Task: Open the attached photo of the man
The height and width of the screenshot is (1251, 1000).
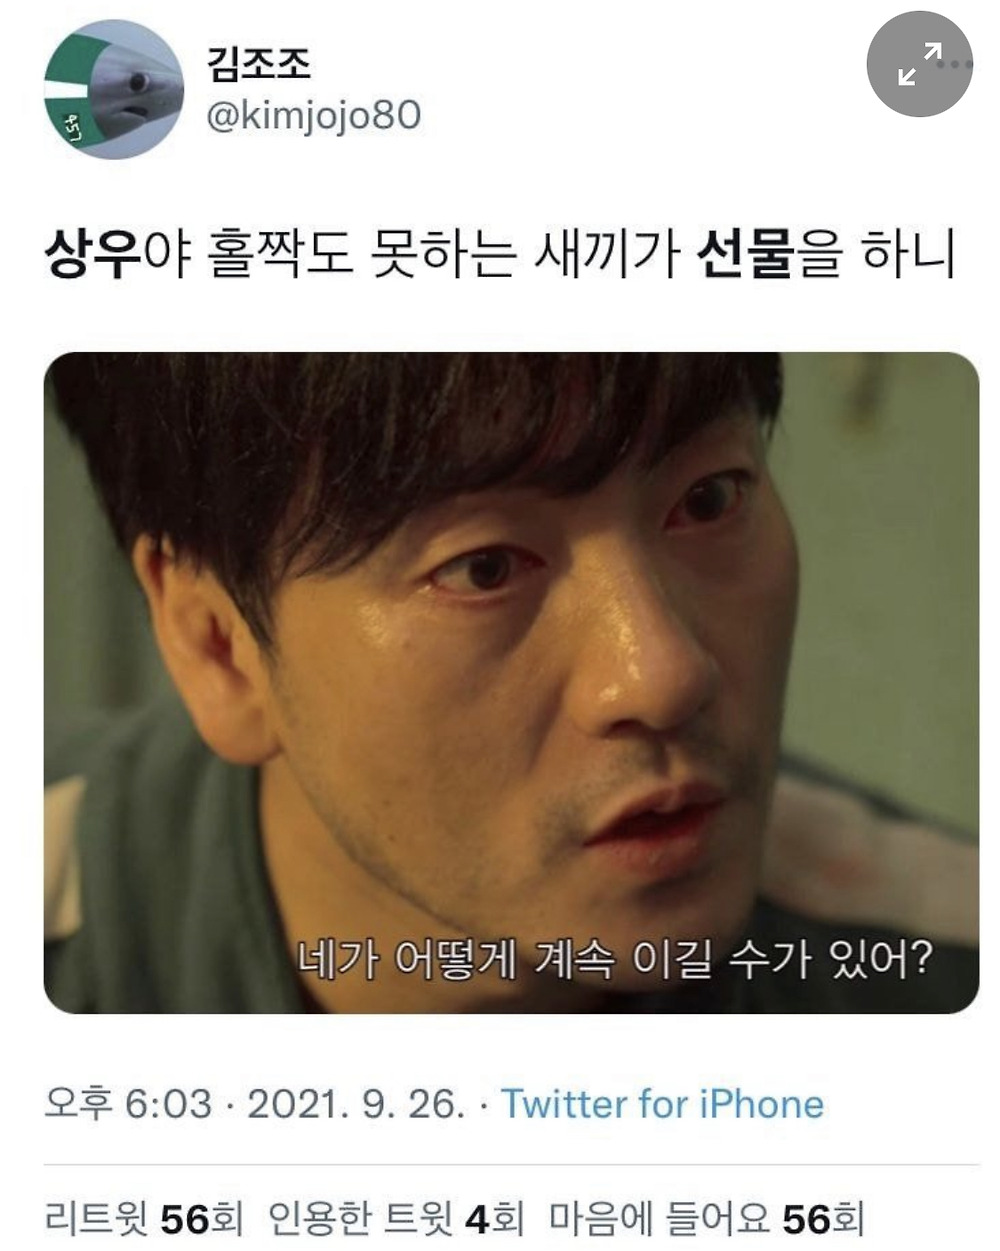Action: tap(511, 683)
